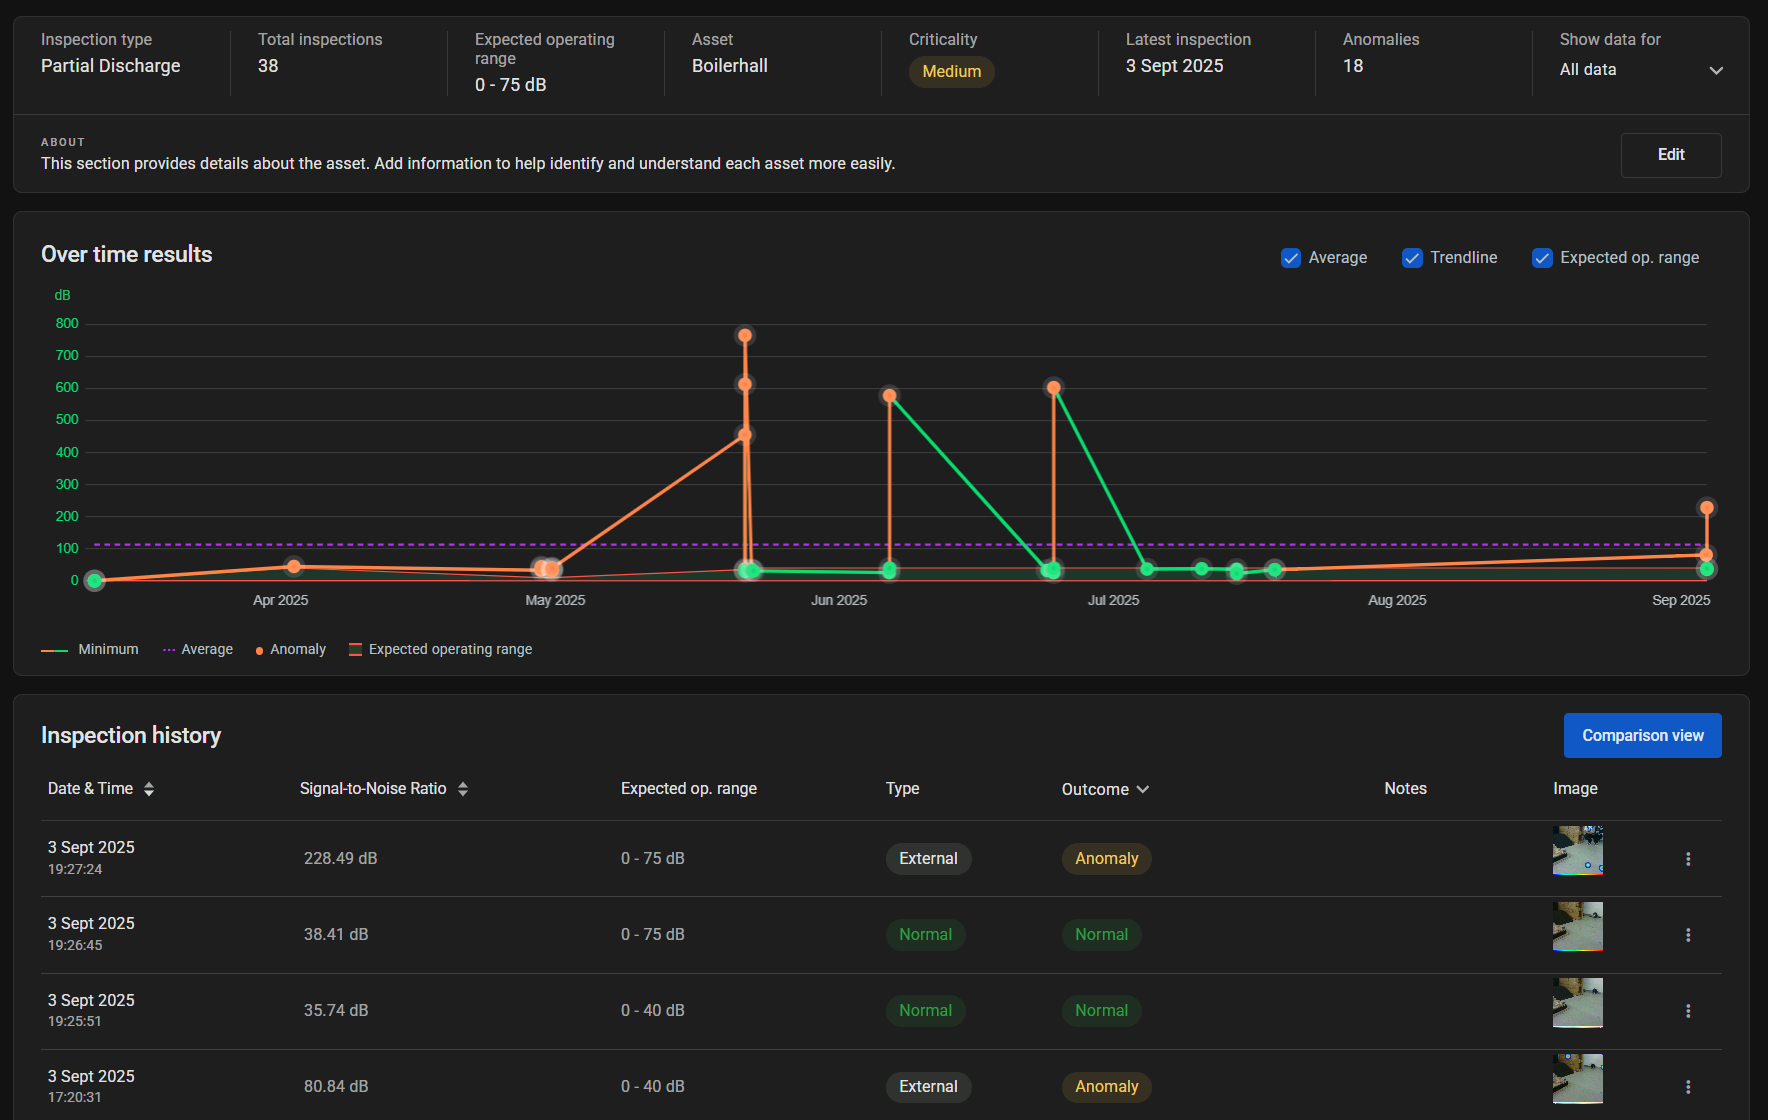
Task: Toggle the Trendline checkbox
Action: [1412, 258]
